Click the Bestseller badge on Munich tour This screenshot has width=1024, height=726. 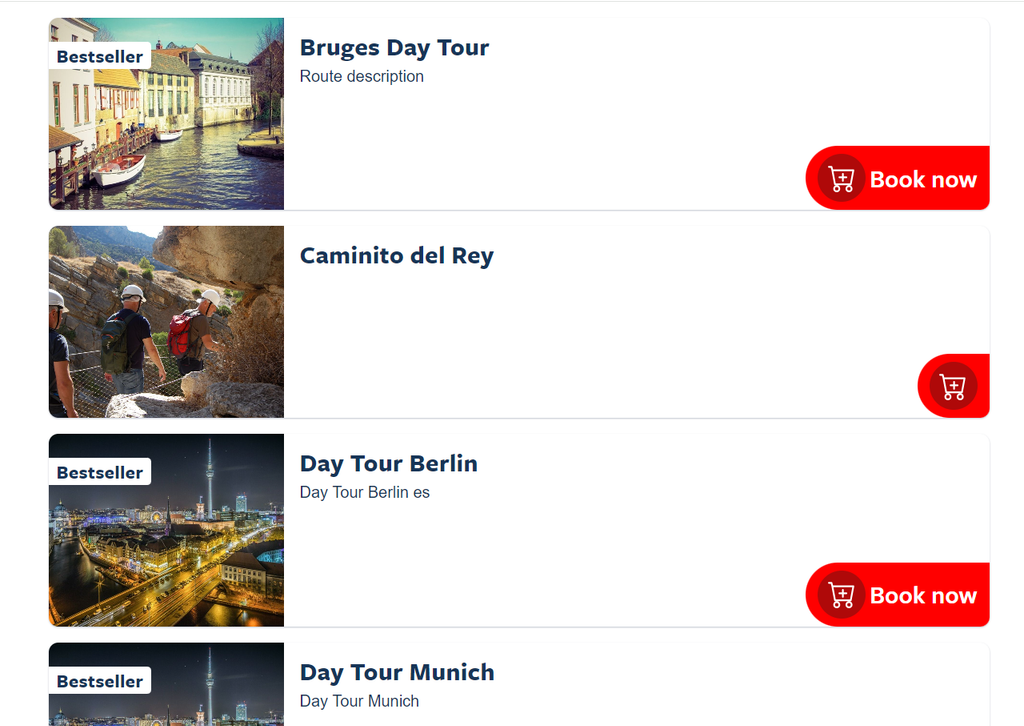pos(100,681)
